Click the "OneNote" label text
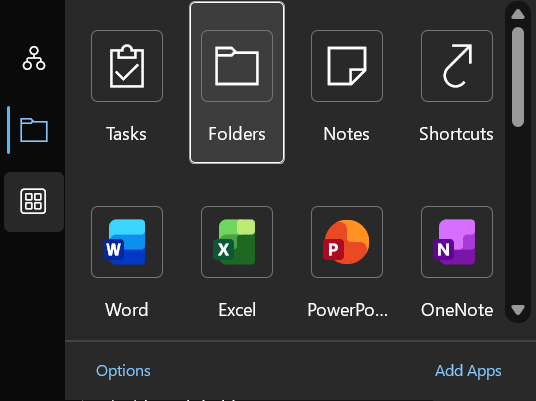The height and width of the screenshot is (401, 536). [457, 310]
